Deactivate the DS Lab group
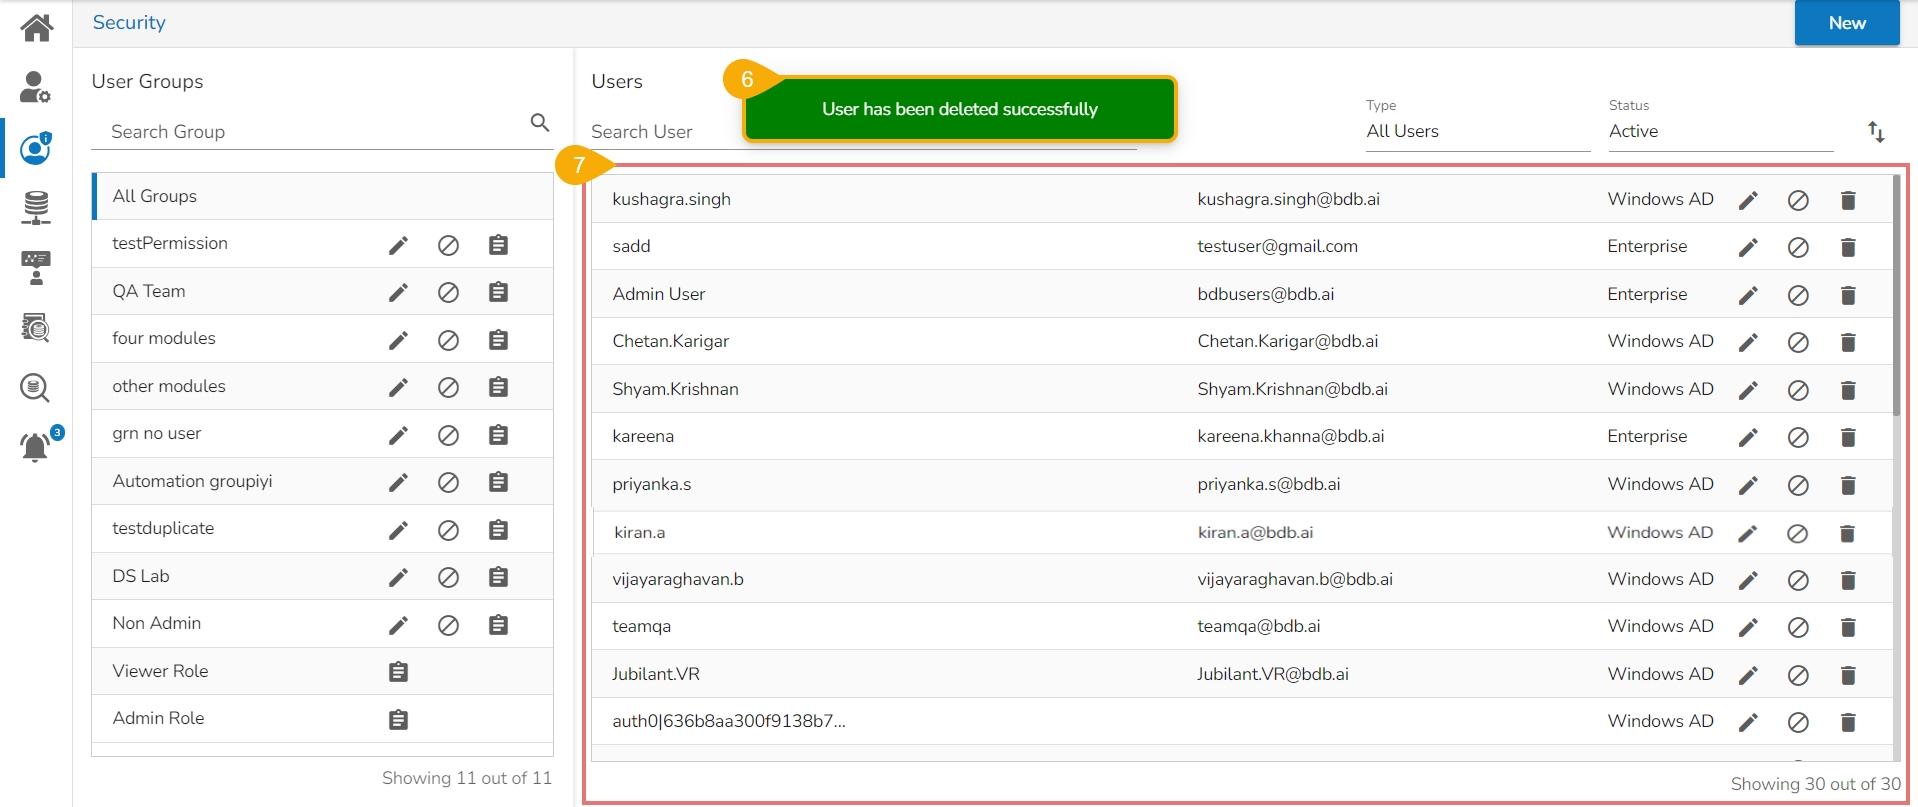The width and height of the screenshot is (1918, 807). point(448,577)
